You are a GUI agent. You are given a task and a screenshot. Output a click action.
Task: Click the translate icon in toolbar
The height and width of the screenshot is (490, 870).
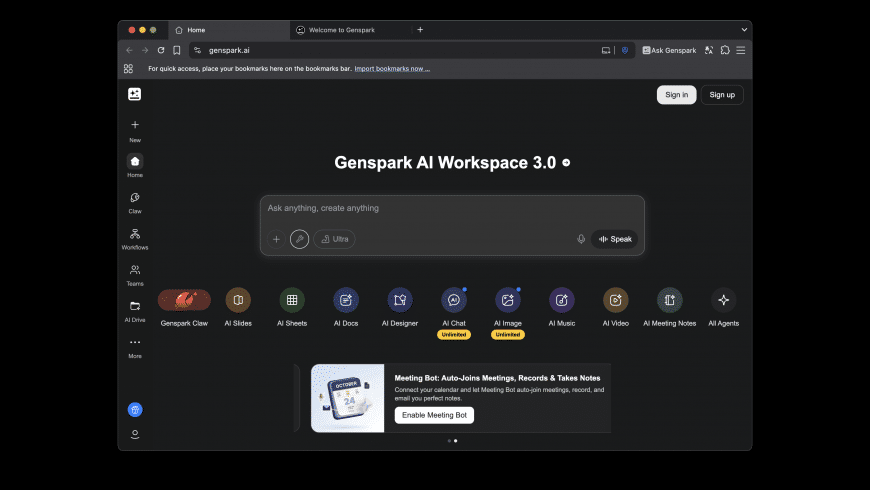tap(709, 50)
